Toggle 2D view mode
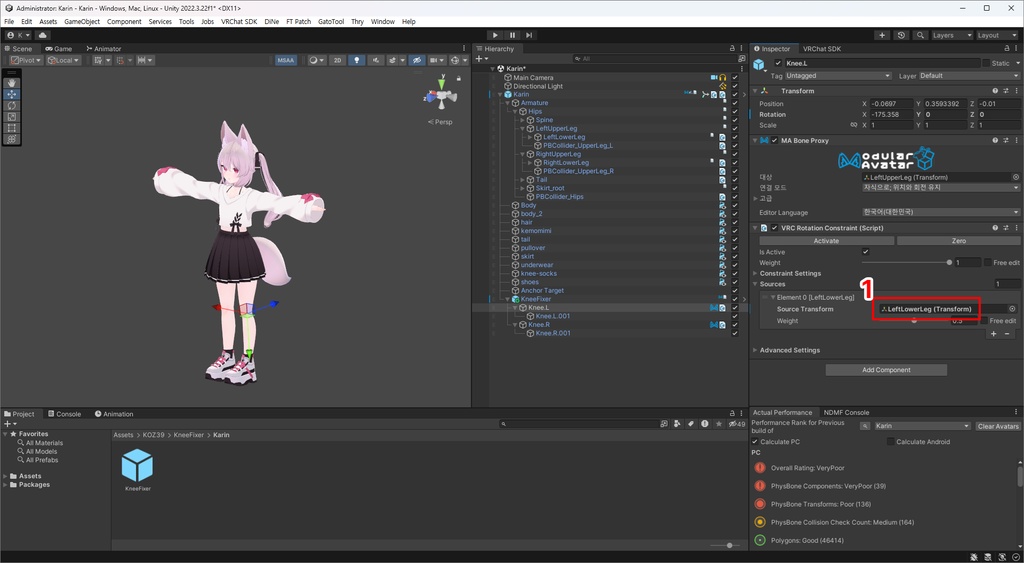The height and width of the screenshot is (563, 1024). [x=338, y=60]
